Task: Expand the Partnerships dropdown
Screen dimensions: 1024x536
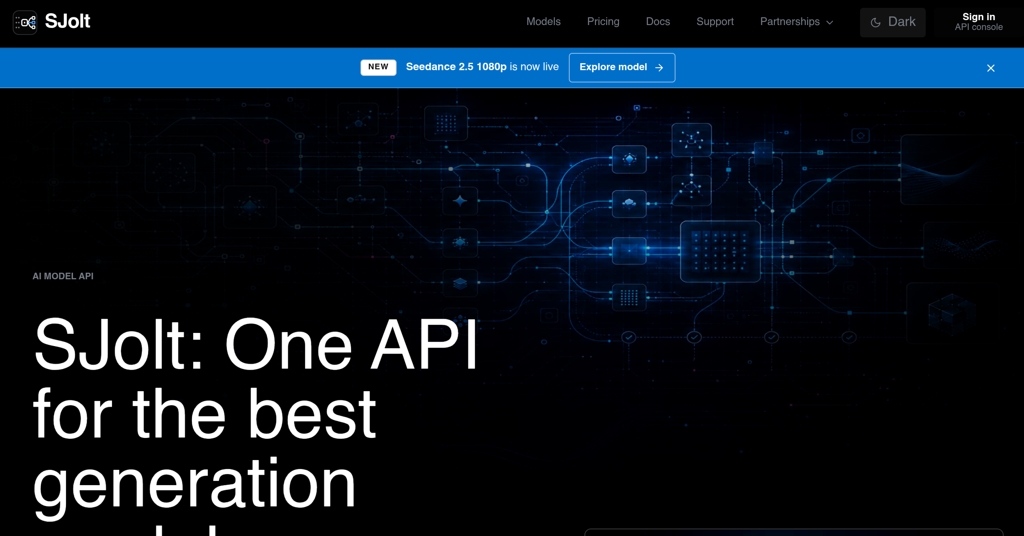Action: click(796, 22)
